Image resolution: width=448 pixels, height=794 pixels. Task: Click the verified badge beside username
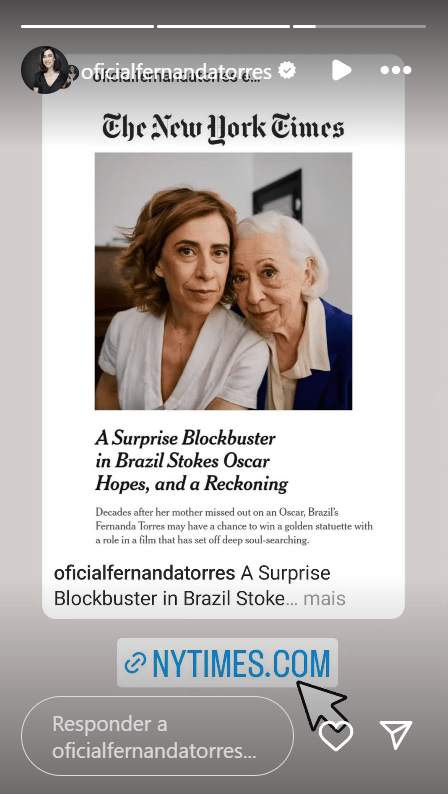(288, 71)
